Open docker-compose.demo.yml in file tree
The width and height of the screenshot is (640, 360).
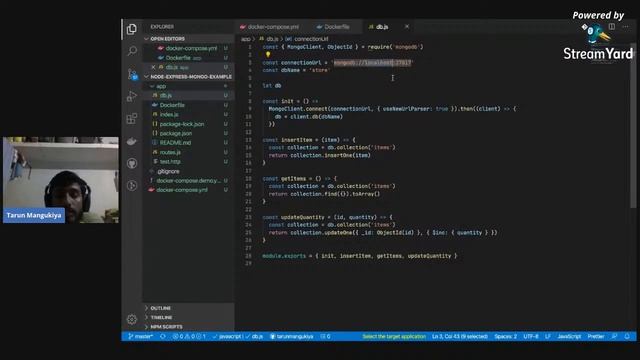pos(188,180)
